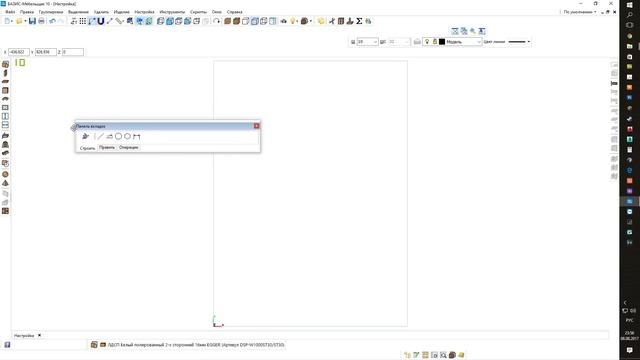Undo the last action with undo arrow
This screenshot has width=640, height=360.
click(x=52, y=21)
